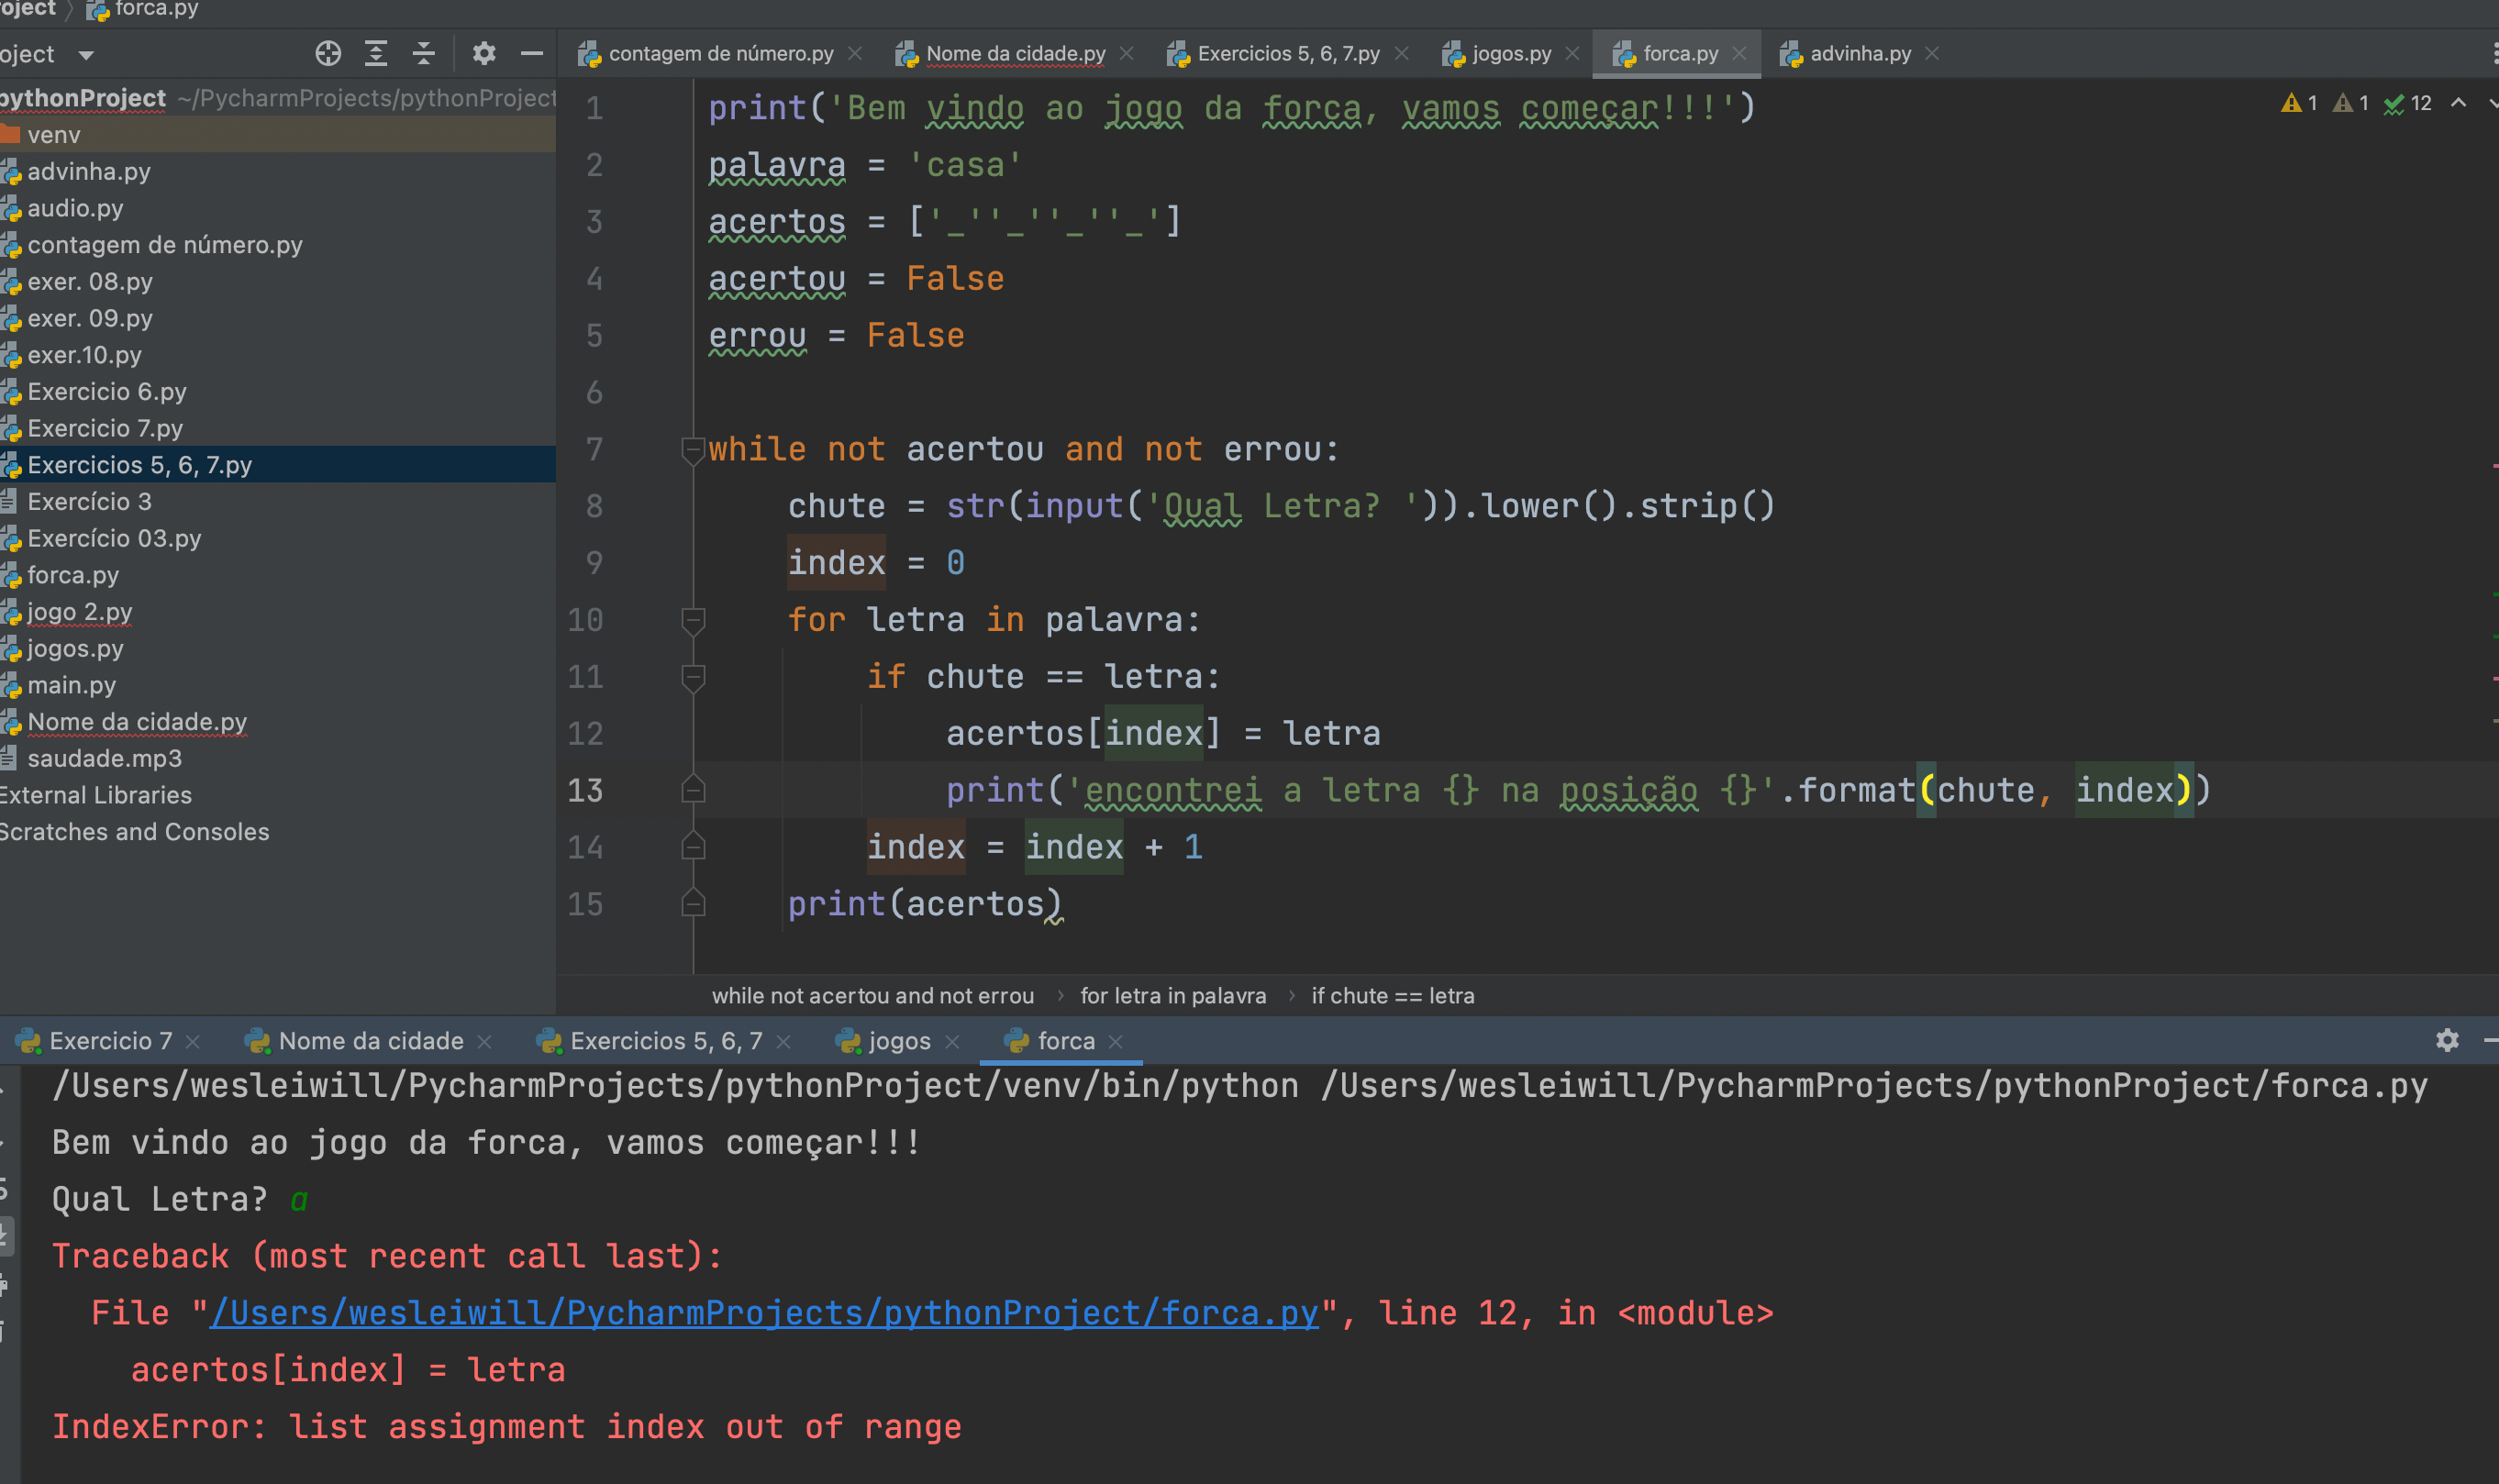
Task: Select saudade.mp3 in project tree
Action: tap(104, 758)
